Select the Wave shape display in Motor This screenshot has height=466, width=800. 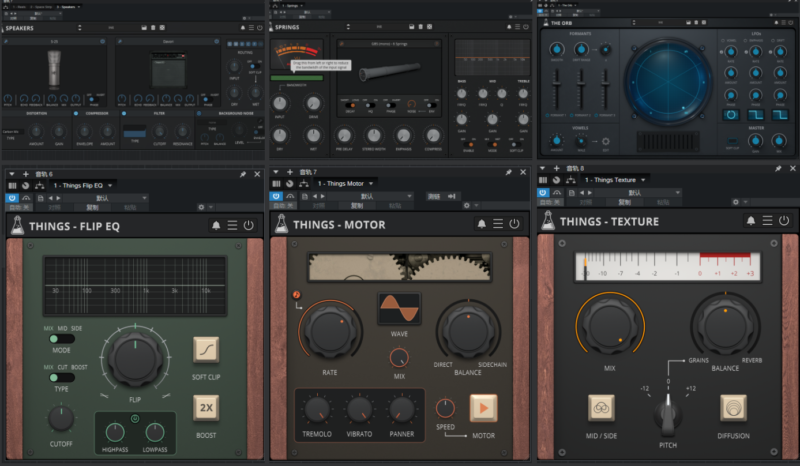[x=398, y=309]
